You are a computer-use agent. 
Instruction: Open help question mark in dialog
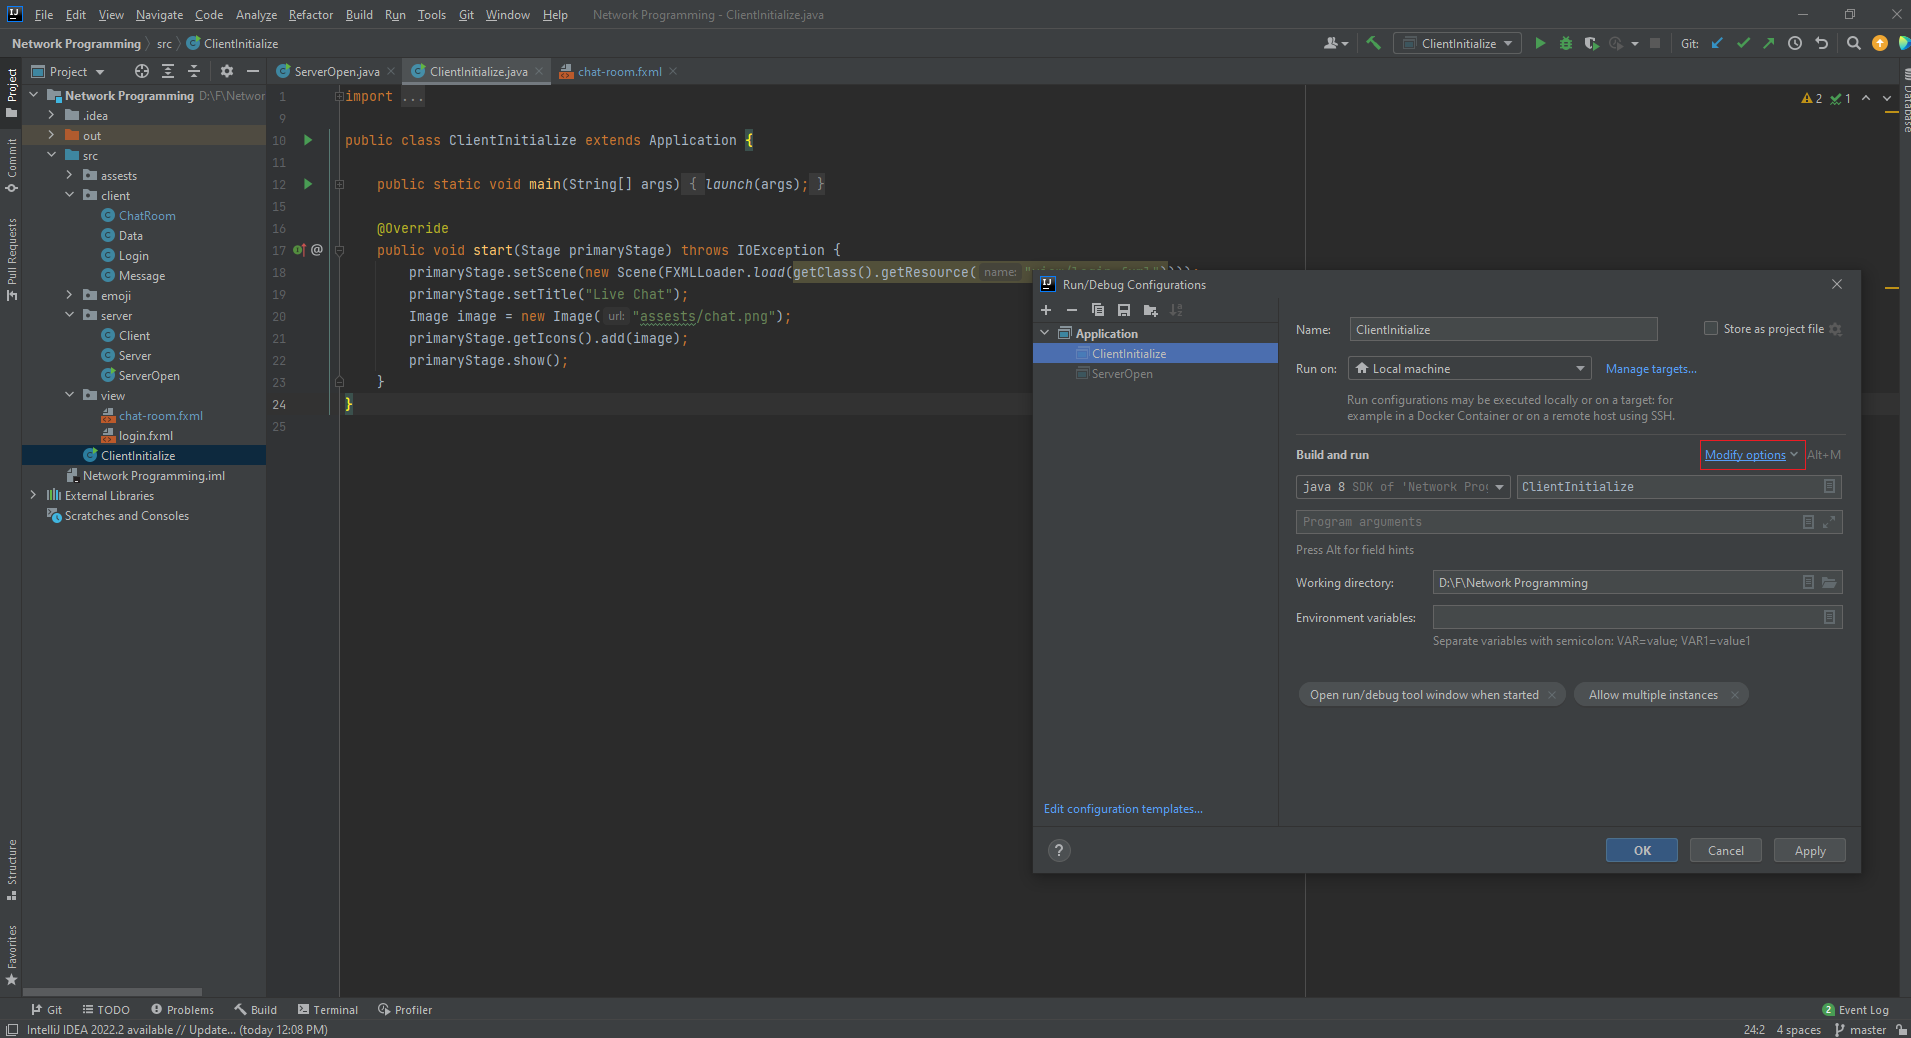[1059, 850]
